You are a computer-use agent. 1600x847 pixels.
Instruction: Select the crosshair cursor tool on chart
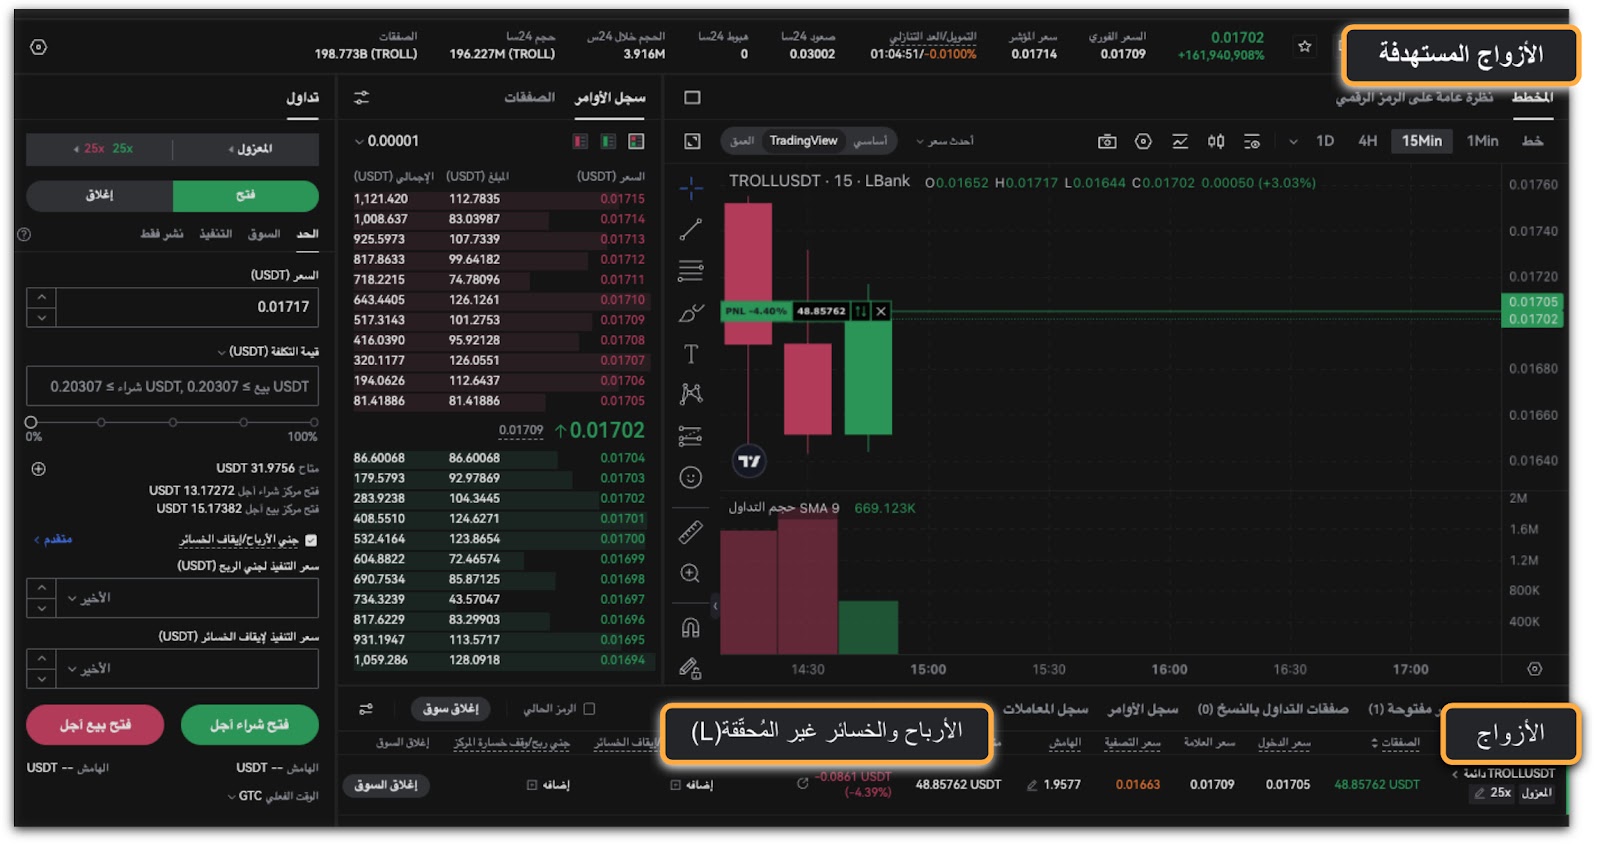[x=691, y=188]
